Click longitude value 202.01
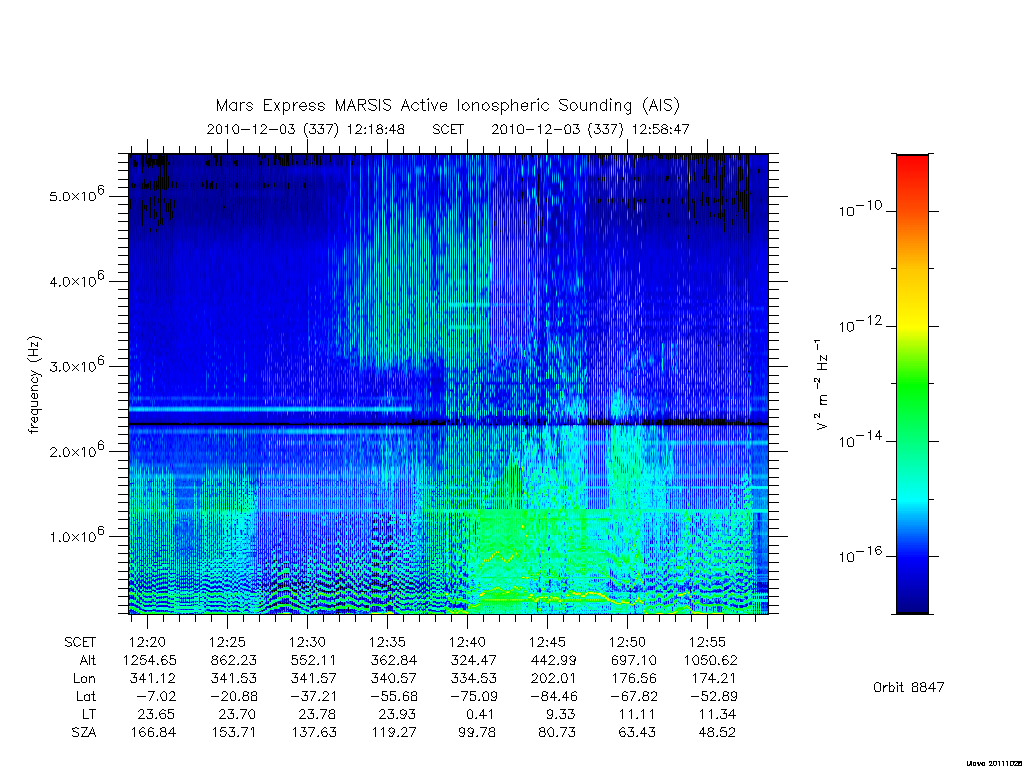 click(553, 679)
